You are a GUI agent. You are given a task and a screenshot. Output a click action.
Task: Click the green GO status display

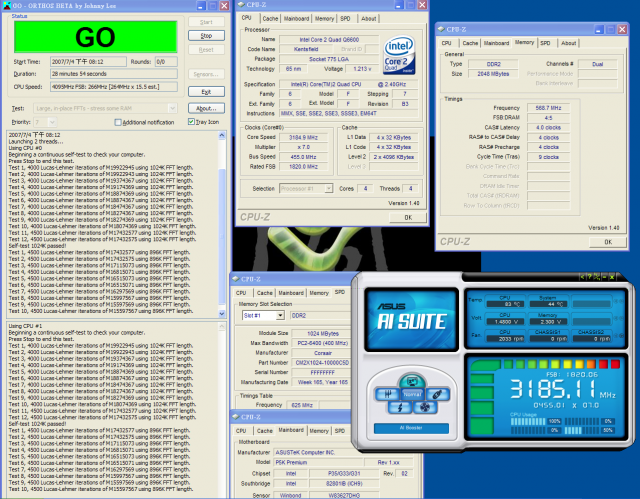tap(96, 37)
